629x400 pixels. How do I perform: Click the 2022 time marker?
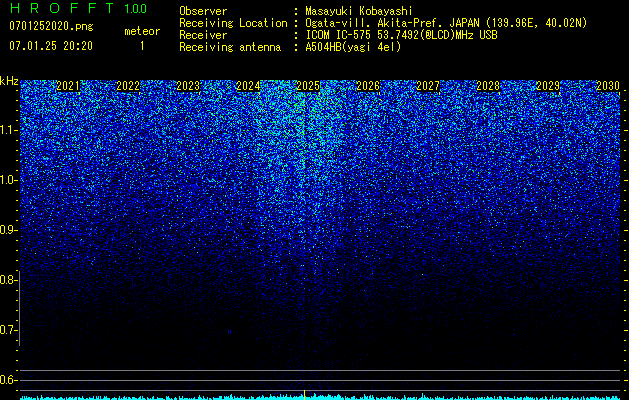pyautogui.click(x=128, y=86)
